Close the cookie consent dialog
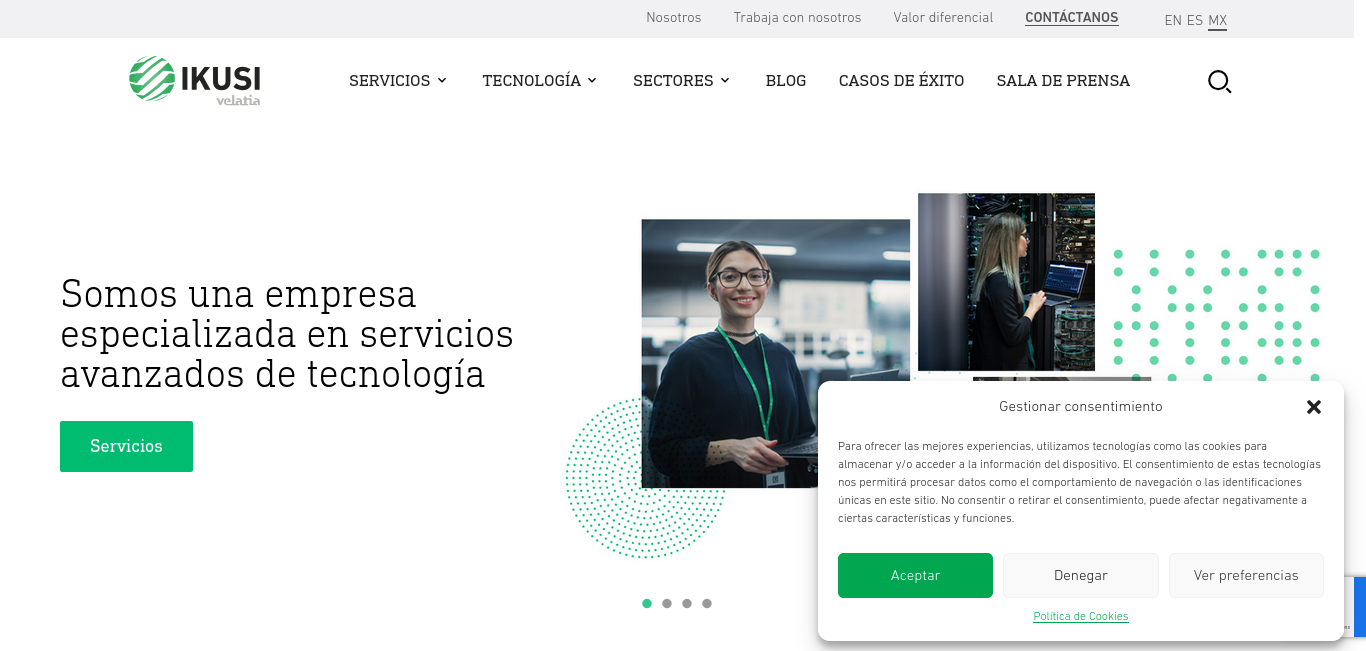Image resolution: width=1366 pixels, height=651 pixels. pyautogui.click(x=1314, y=407)
